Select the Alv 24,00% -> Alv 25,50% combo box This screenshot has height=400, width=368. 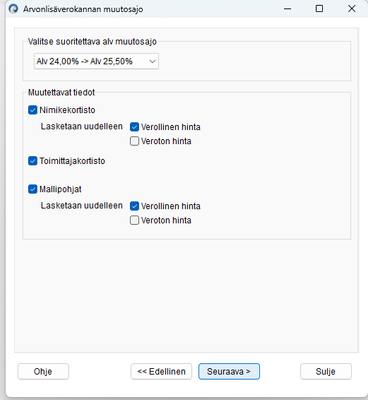click(96, 61)
